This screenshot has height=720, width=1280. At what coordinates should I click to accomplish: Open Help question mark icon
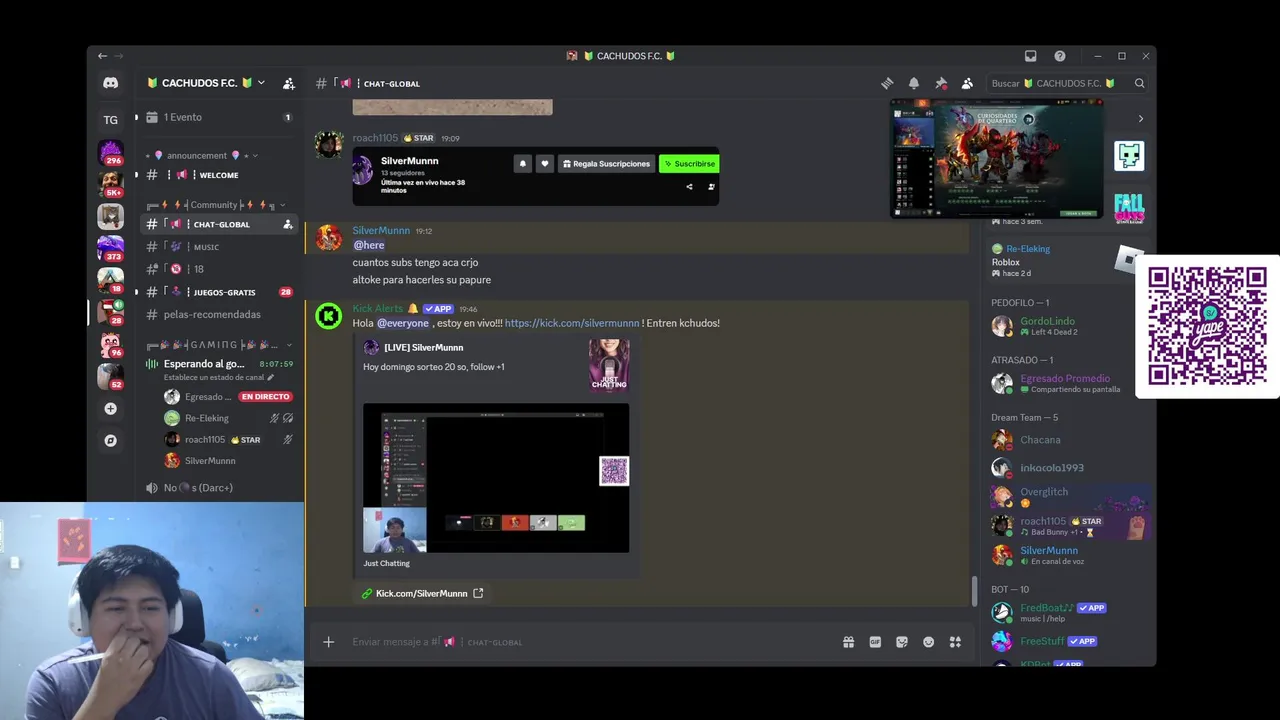[x=1060, y=56]
